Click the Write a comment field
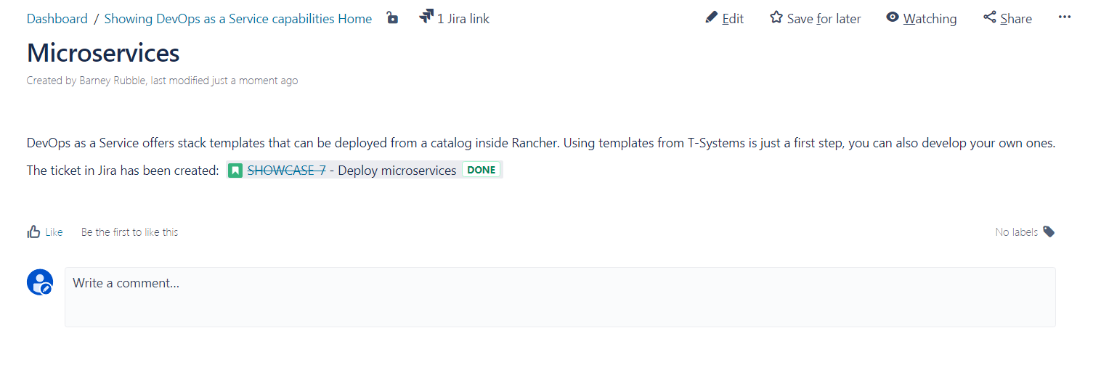 [x=560, y=297]
